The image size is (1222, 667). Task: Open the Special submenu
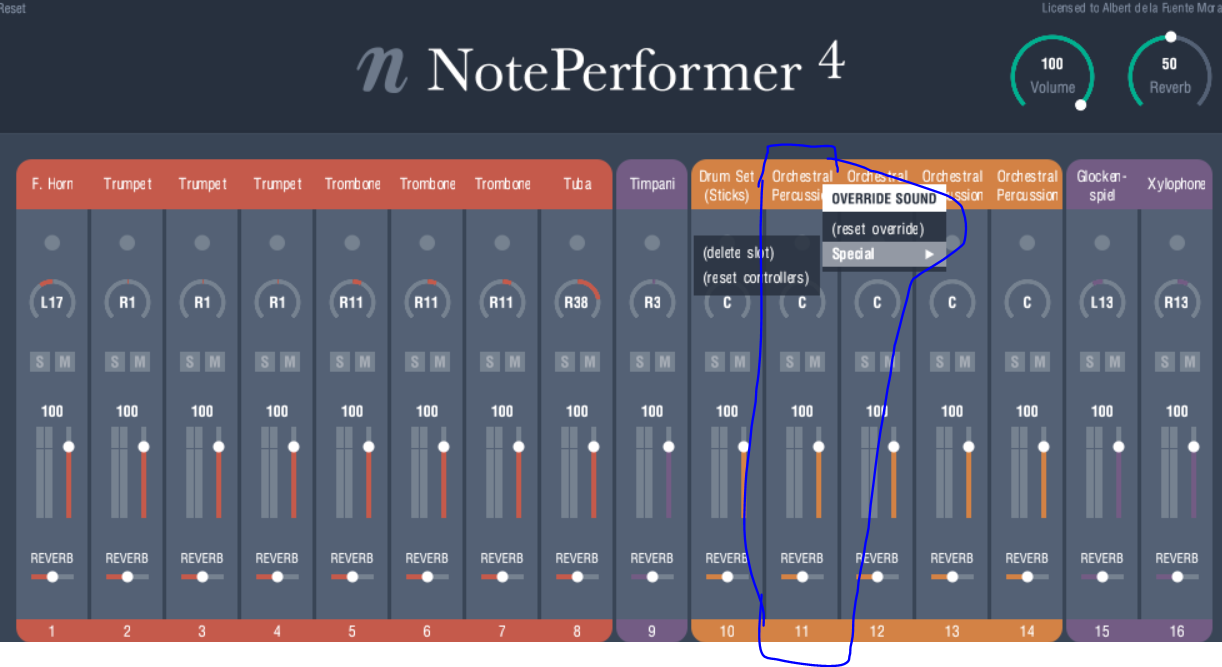click(x=884, y=254)
